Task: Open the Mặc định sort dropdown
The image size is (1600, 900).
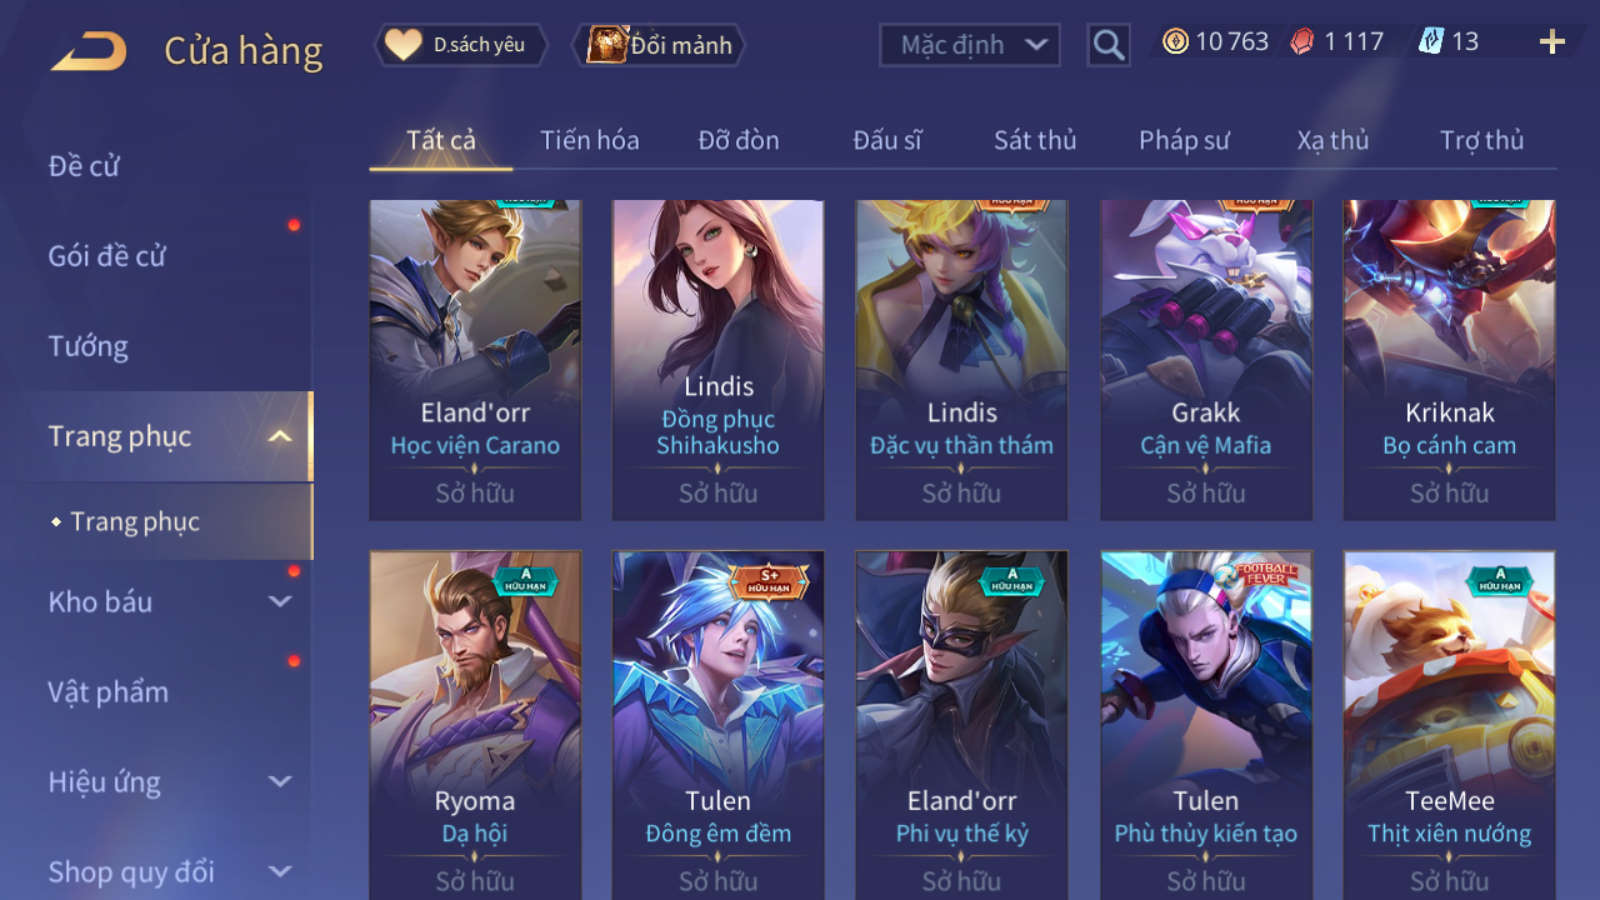Action: (969, 45)
